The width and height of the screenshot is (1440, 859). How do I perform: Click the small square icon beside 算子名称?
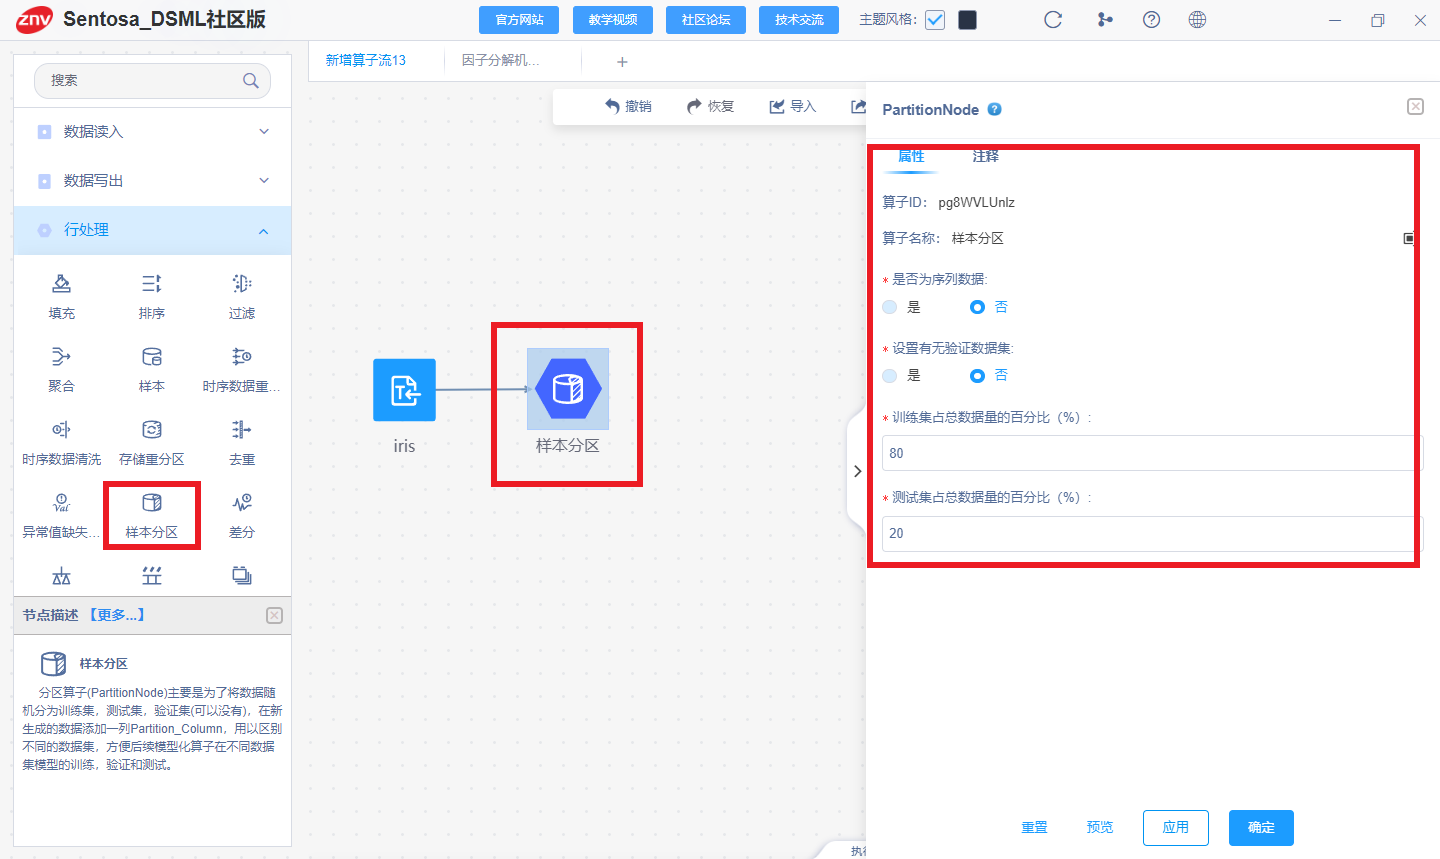tap(1409, 238)
